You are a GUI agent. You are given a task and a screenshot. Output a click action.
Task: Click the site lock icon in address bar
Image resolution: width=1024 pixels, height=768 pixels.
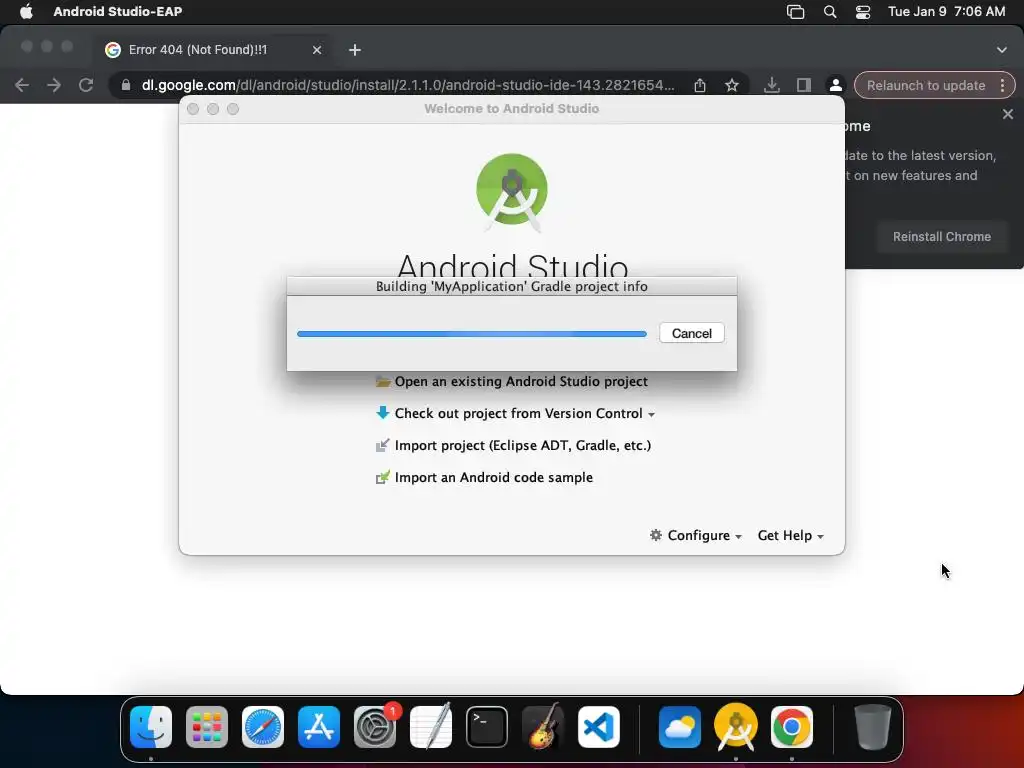[x=126, y=85]
